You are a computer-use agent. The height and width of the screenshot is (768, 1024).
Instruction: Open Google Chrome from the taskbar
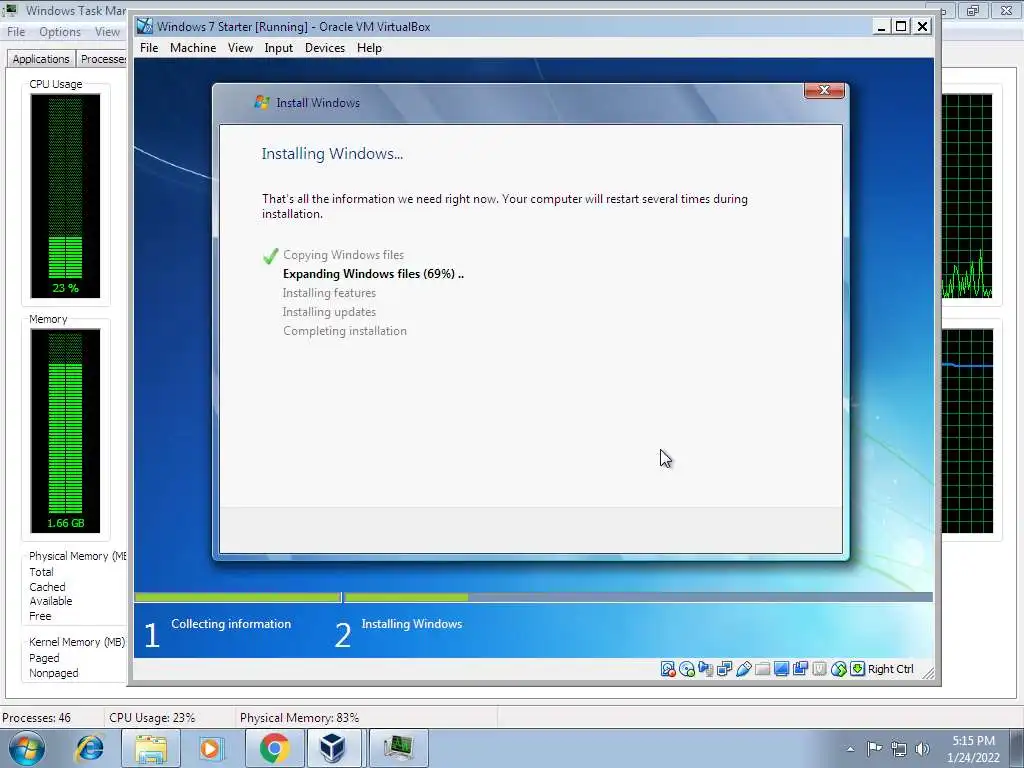274,748
